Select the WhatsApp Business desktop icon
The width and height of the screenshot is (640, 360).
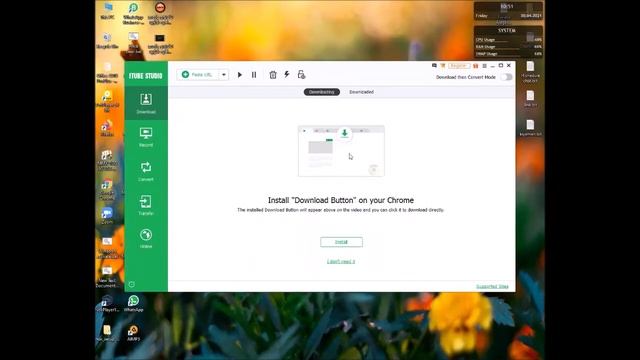133,13
